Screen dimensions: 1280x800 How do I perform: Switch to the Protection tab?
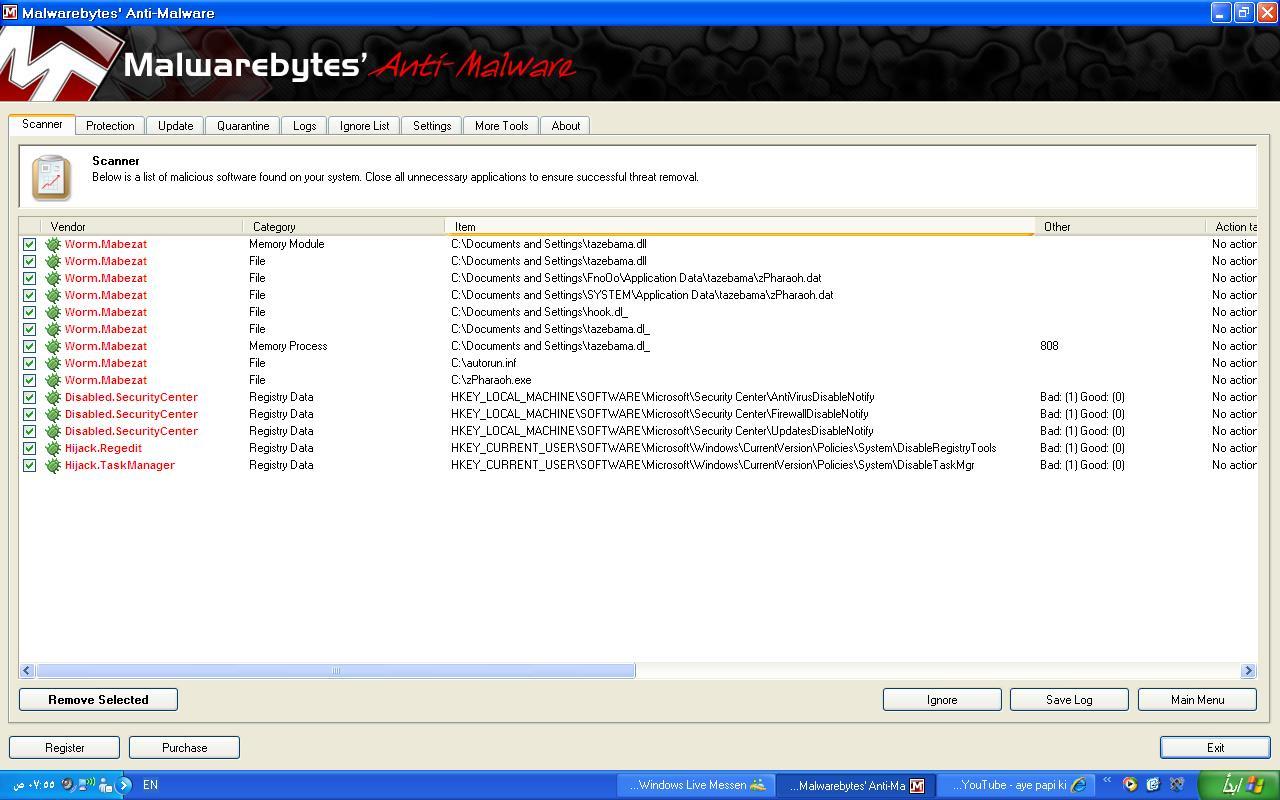(110, 126)
